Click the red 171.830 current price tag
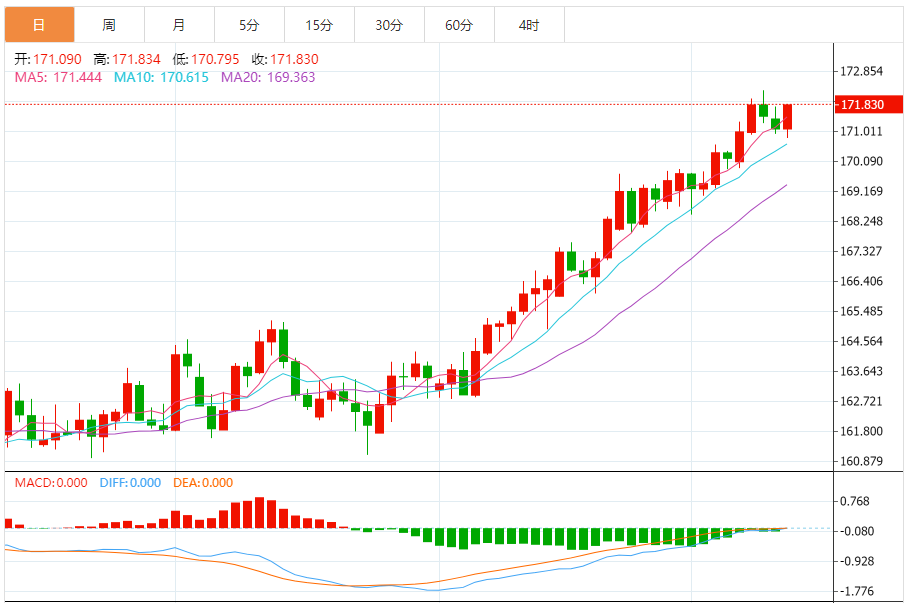 point(869,104)
